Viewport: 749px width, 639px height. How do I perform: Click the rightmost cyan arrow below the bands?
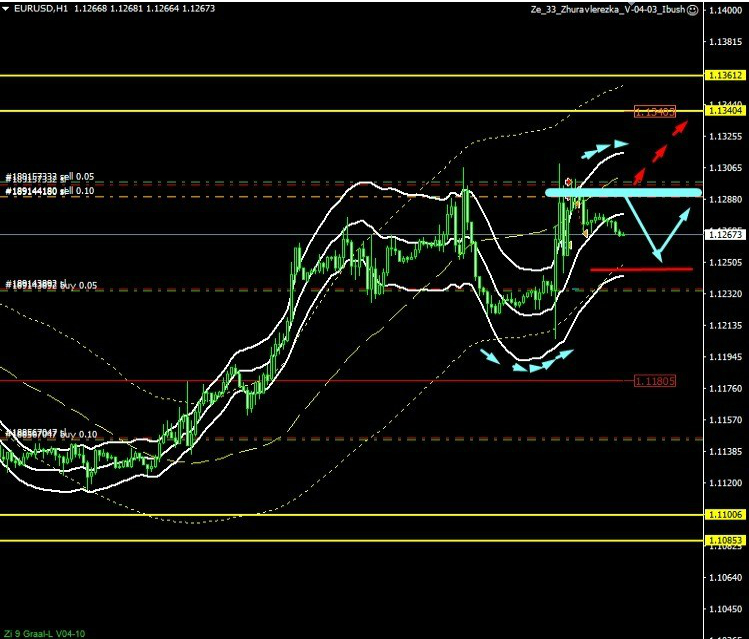(565, 353)
